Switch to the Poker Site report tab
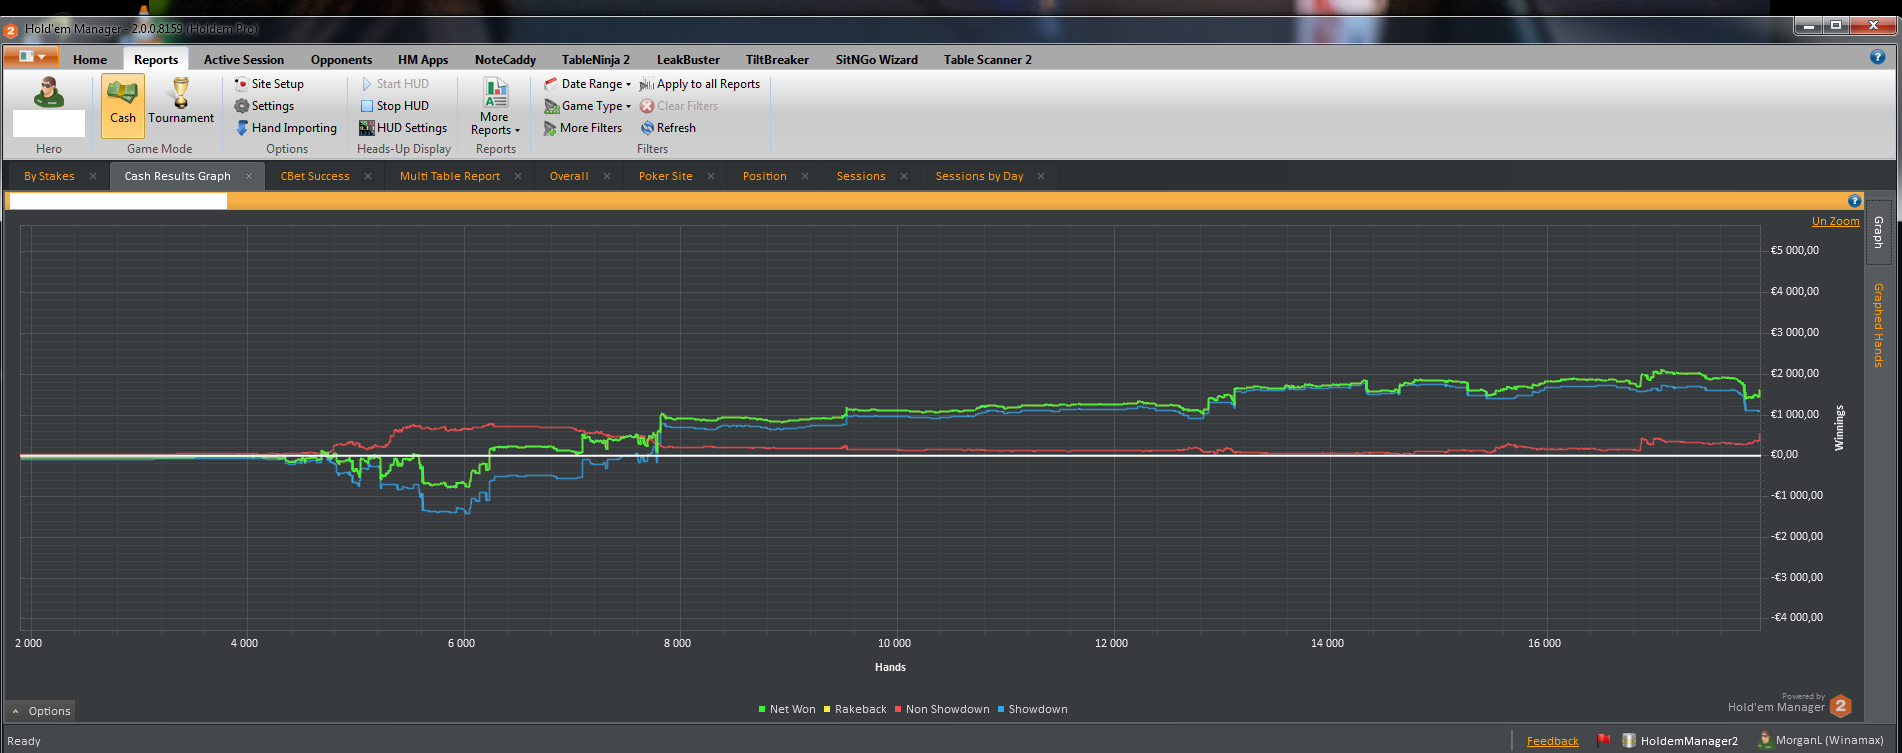The image size is (1902, 753). [x=666, y=176]
